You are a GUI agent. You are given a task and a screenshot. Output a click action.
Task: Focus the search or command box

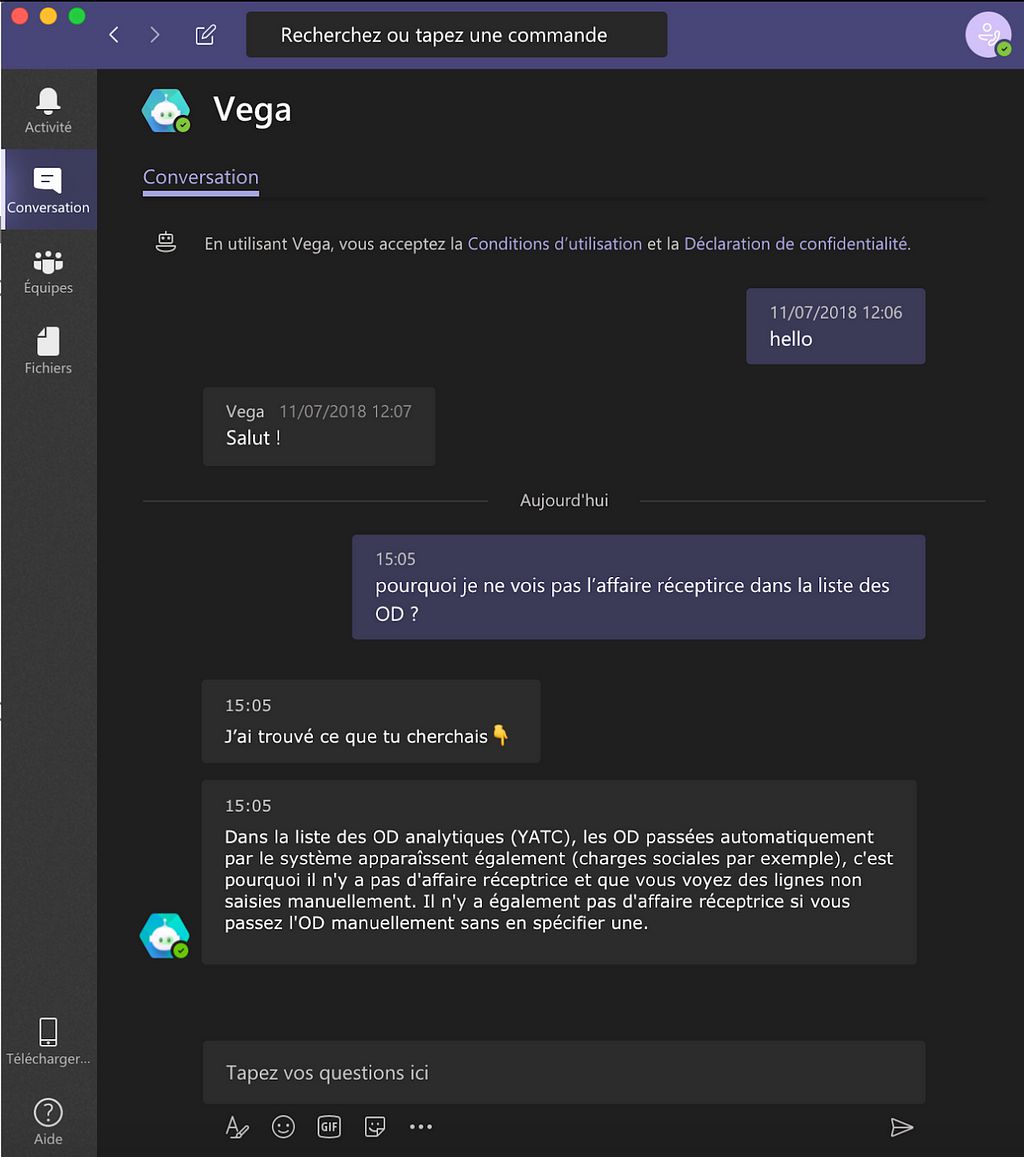click(457, 35)
